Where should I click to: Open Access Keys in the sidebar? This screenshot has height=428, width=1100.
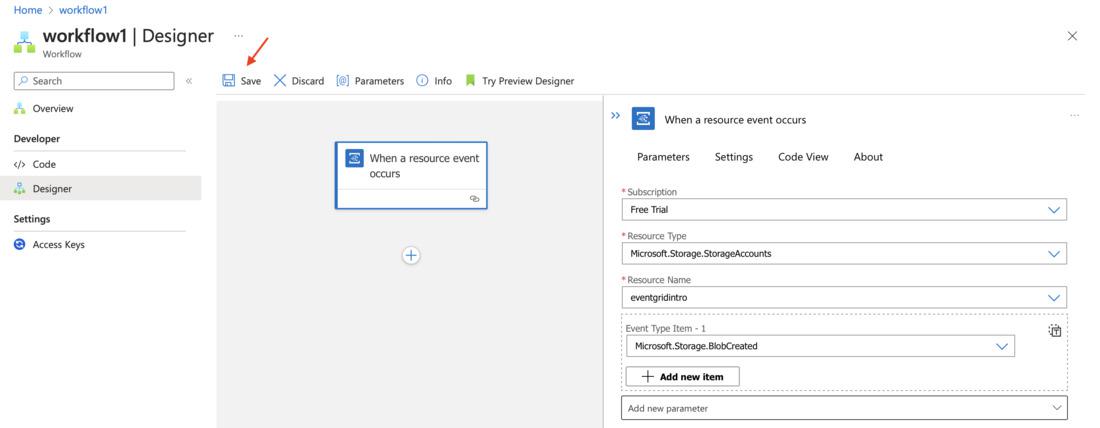58,245
